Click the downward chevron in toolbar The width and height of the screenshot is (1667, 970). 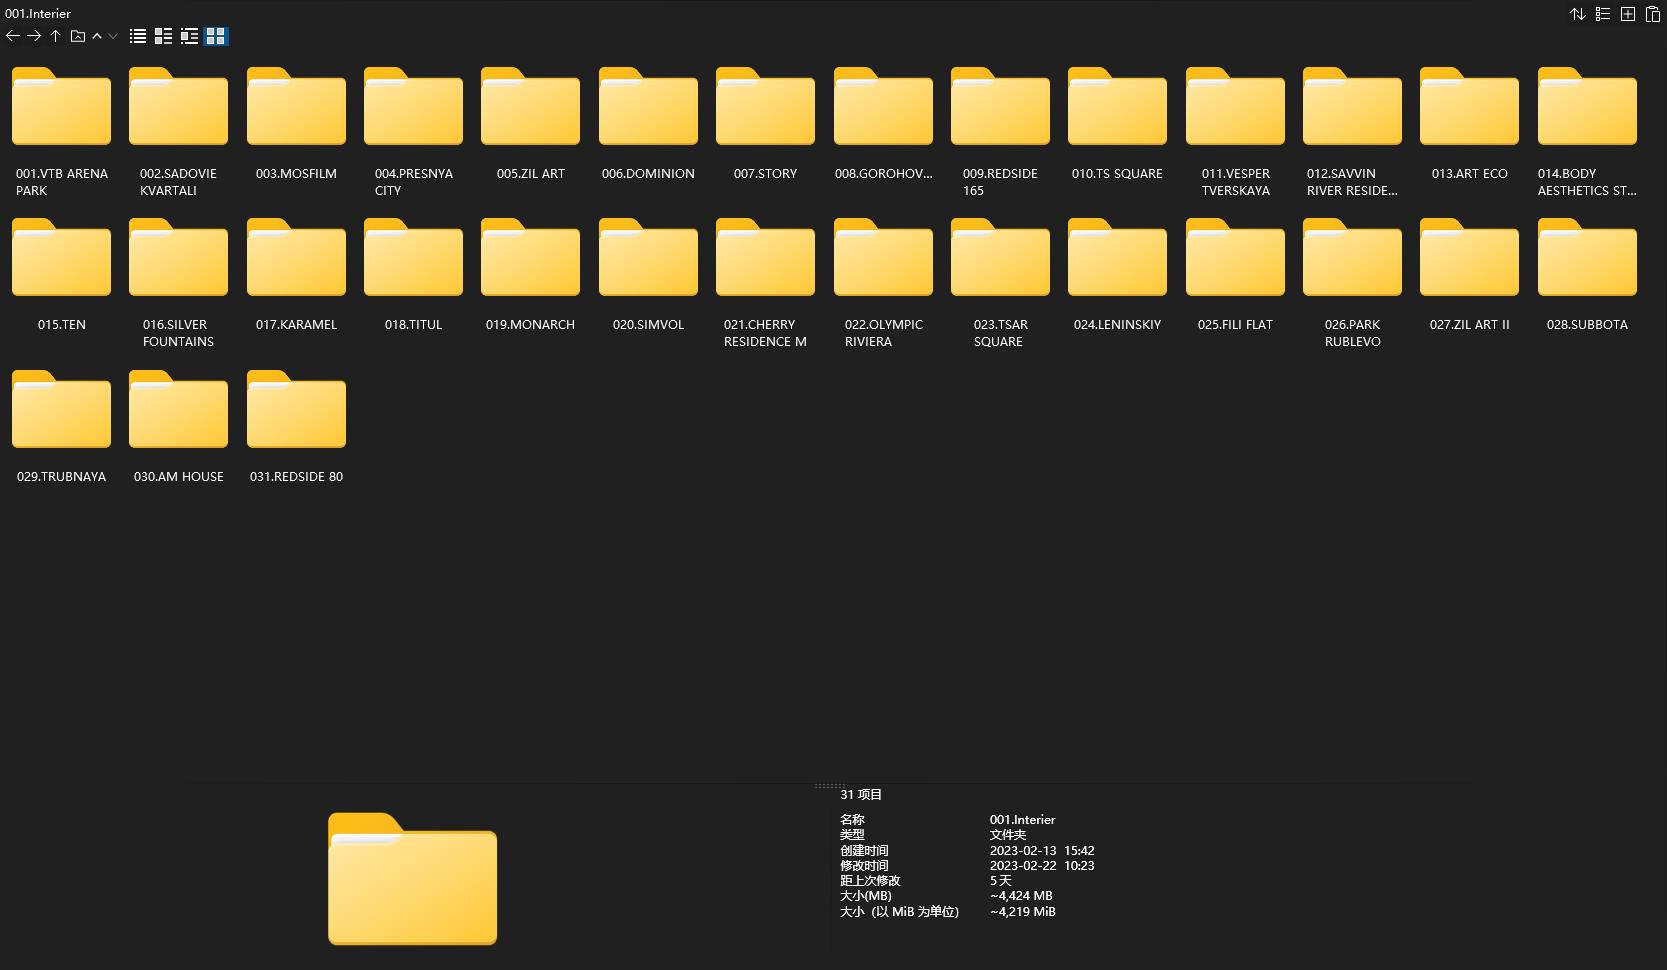(x=113, y=36)
